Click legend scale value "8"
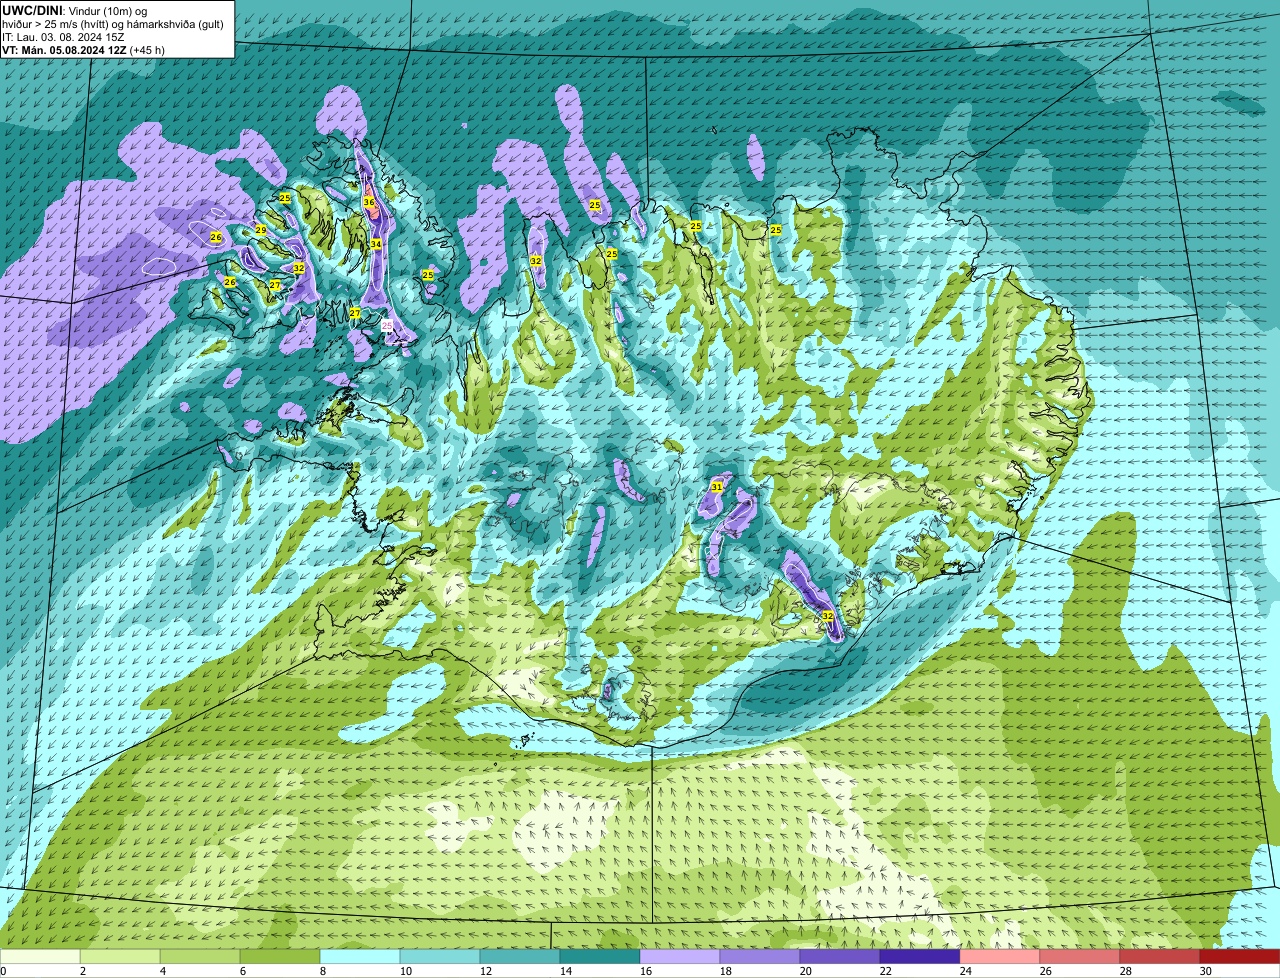Screen dimensions: 1280x978 tap(323, 971)
